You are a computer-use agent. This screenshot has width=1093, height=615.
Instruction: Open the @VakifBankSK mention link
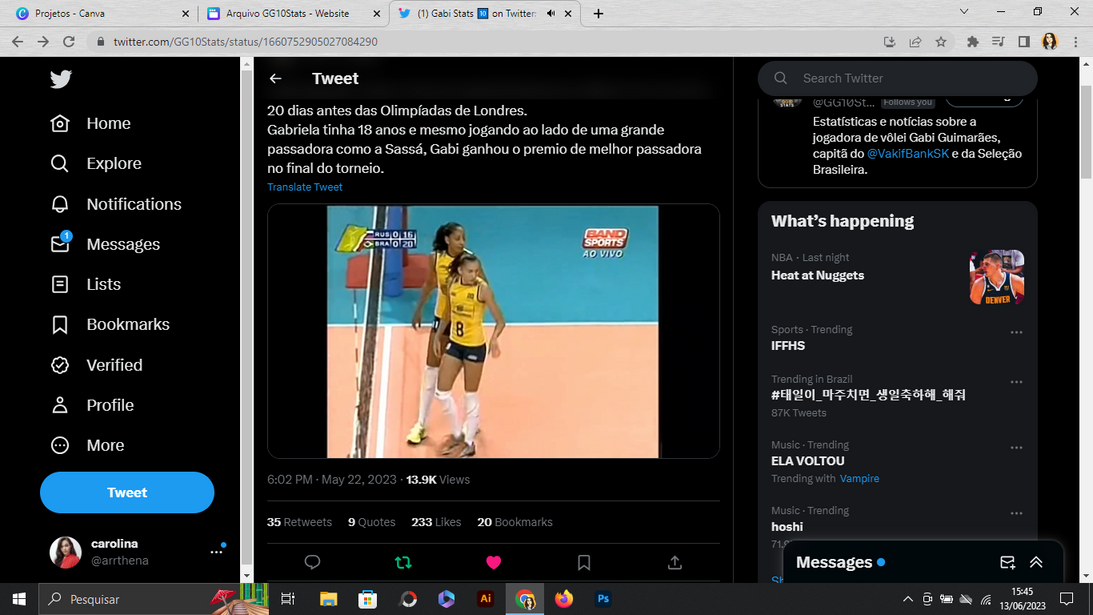(x=908, y=153)
